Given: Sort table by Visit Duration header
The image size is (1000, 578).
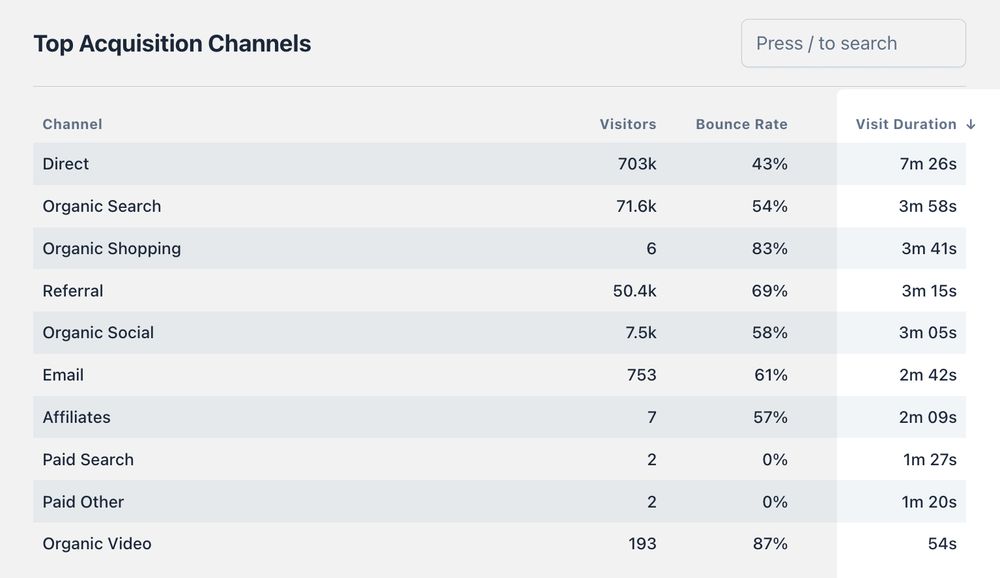Looking at the screenshot, I should (x=905, y=125).
